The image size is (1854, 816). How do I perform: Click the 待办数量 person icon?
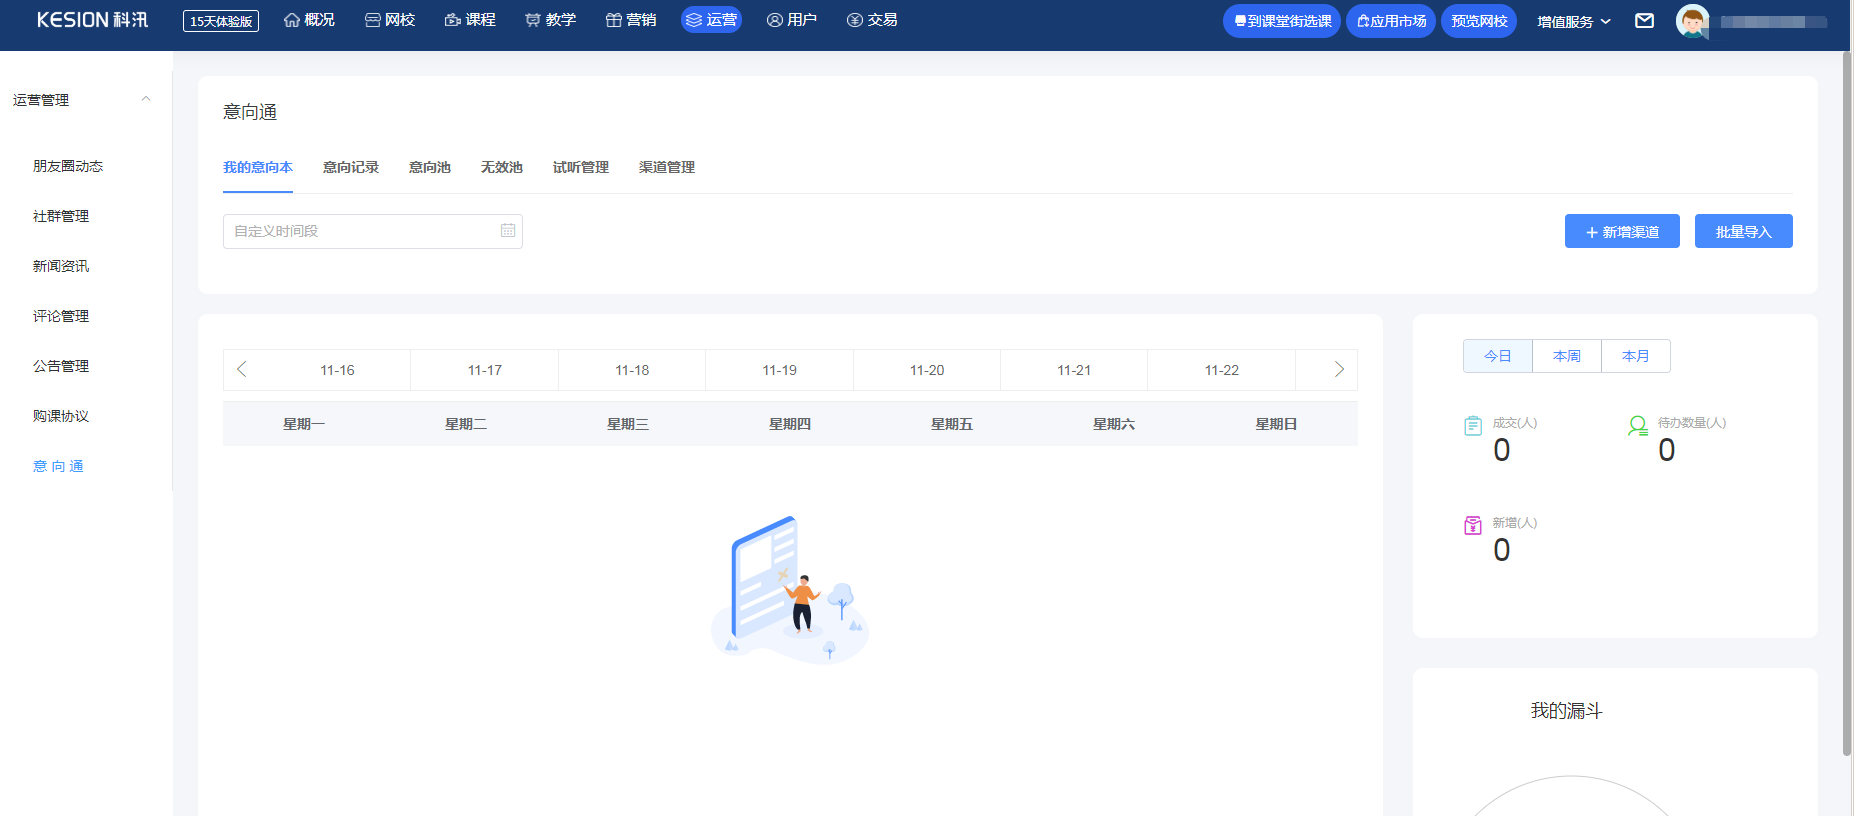[1638, 426]
